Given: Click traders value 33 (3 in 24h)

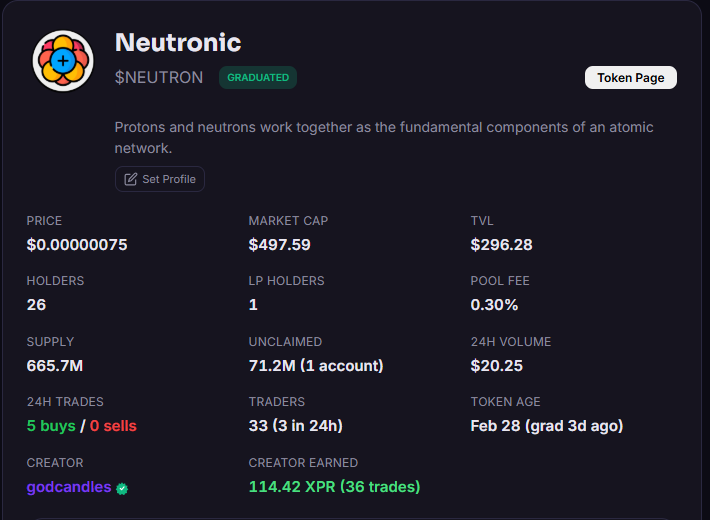Looking at the screenshot, I should click(296, 426).
